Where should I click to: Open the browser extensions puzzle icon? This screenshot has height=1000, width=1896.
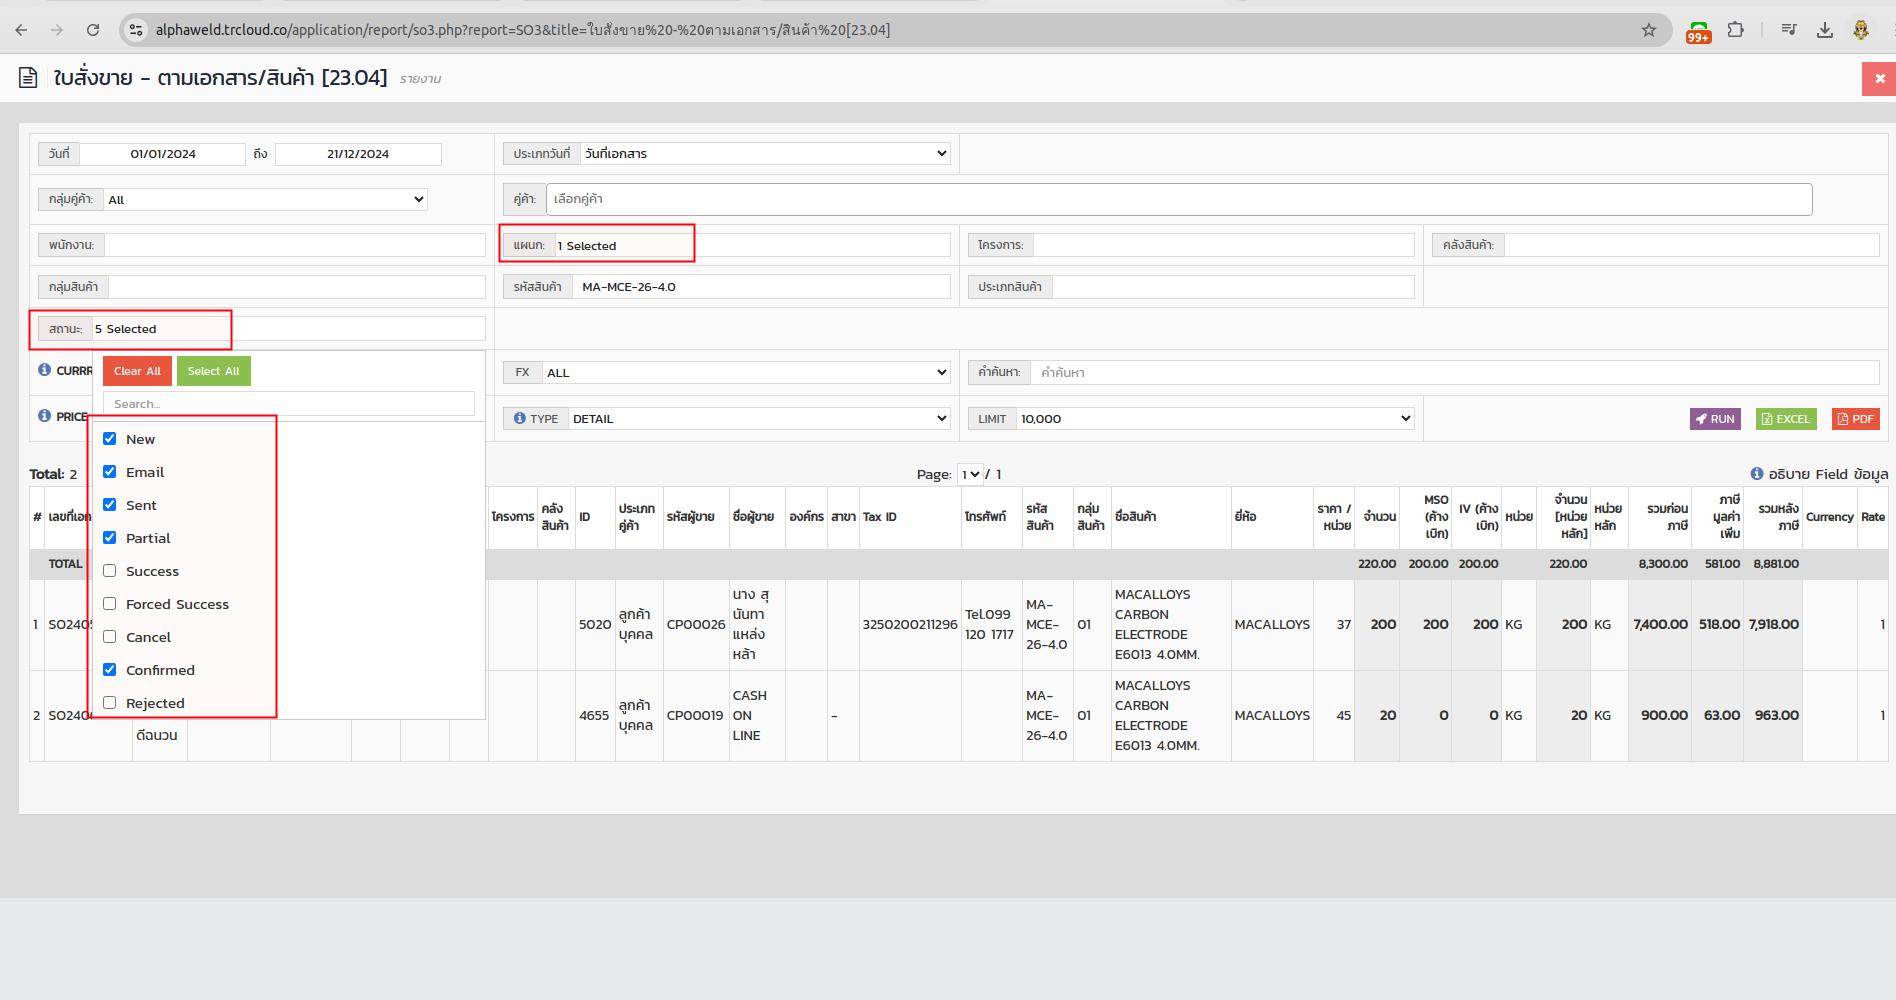pos(1736,30)
